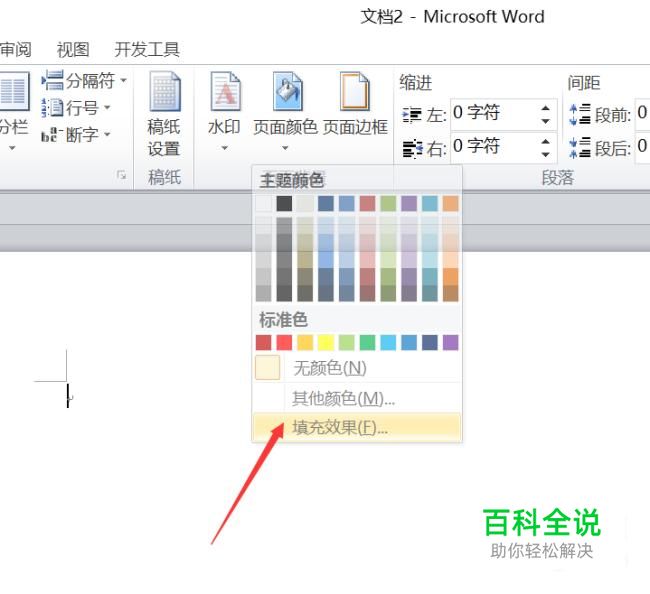The width and height of the screenshot is (650, 594).
Task: Decrease left indent with down stepper
Action: pyautogui.click(x=546, y=121)
